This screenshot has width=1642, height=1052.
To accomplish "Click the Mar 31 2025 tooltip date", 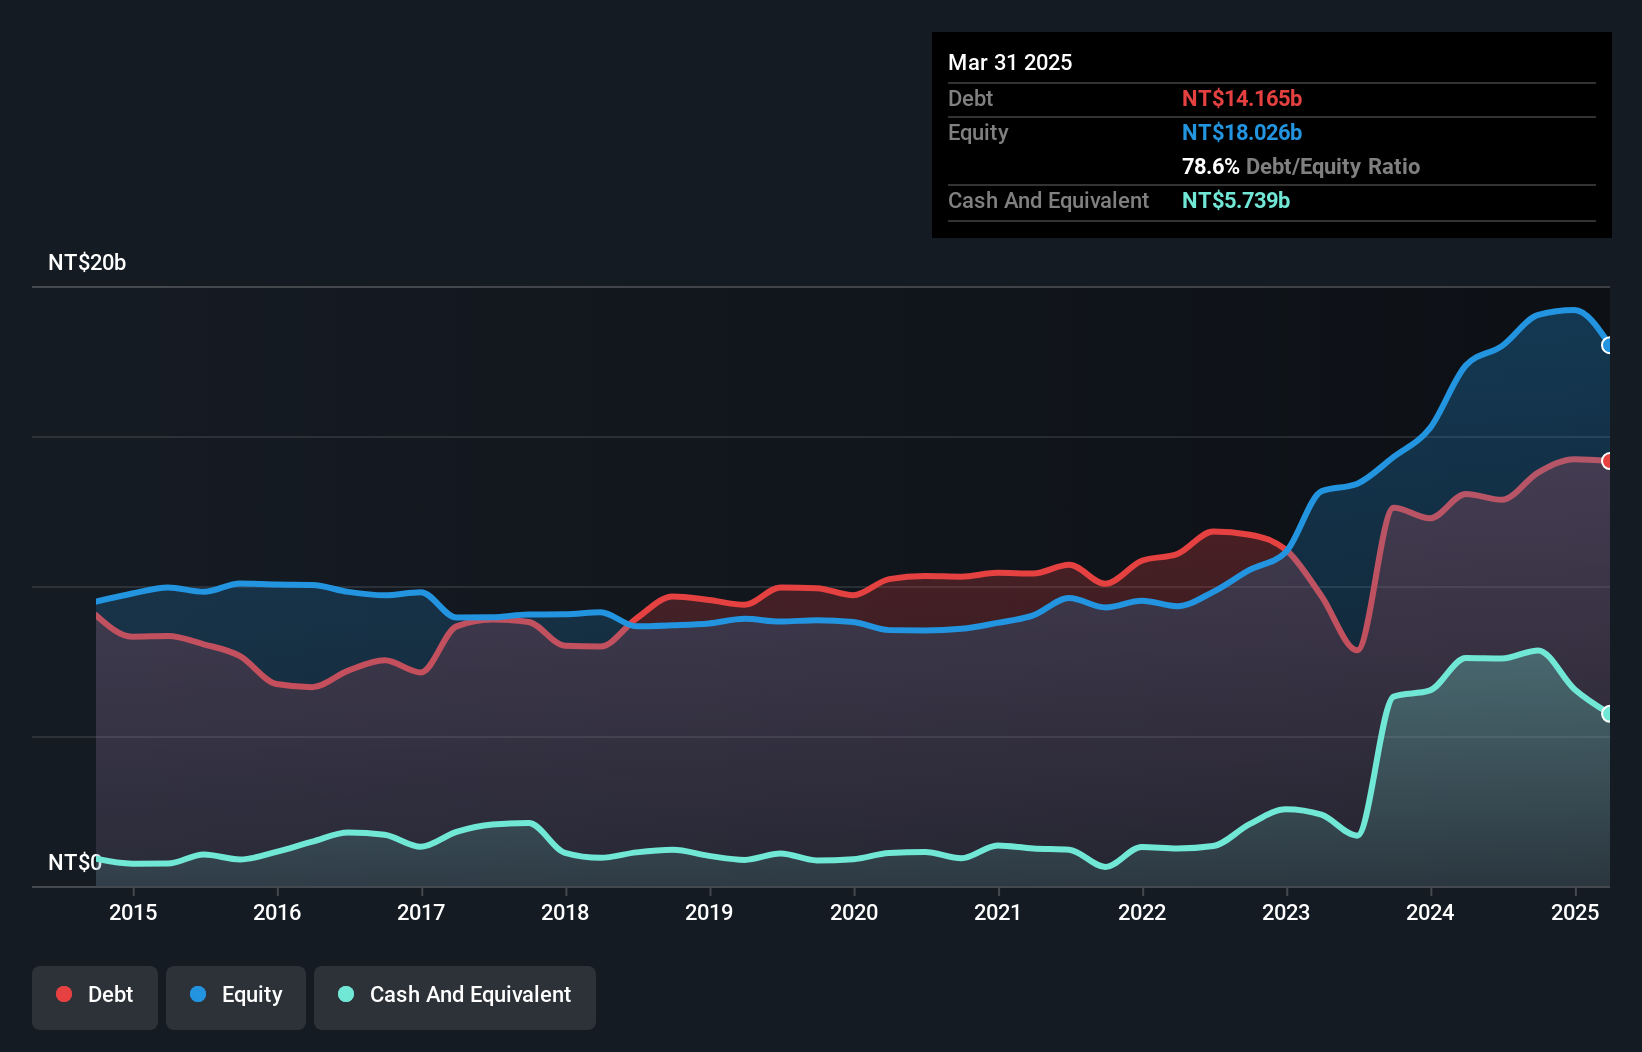I will (x=1010, y=62).
